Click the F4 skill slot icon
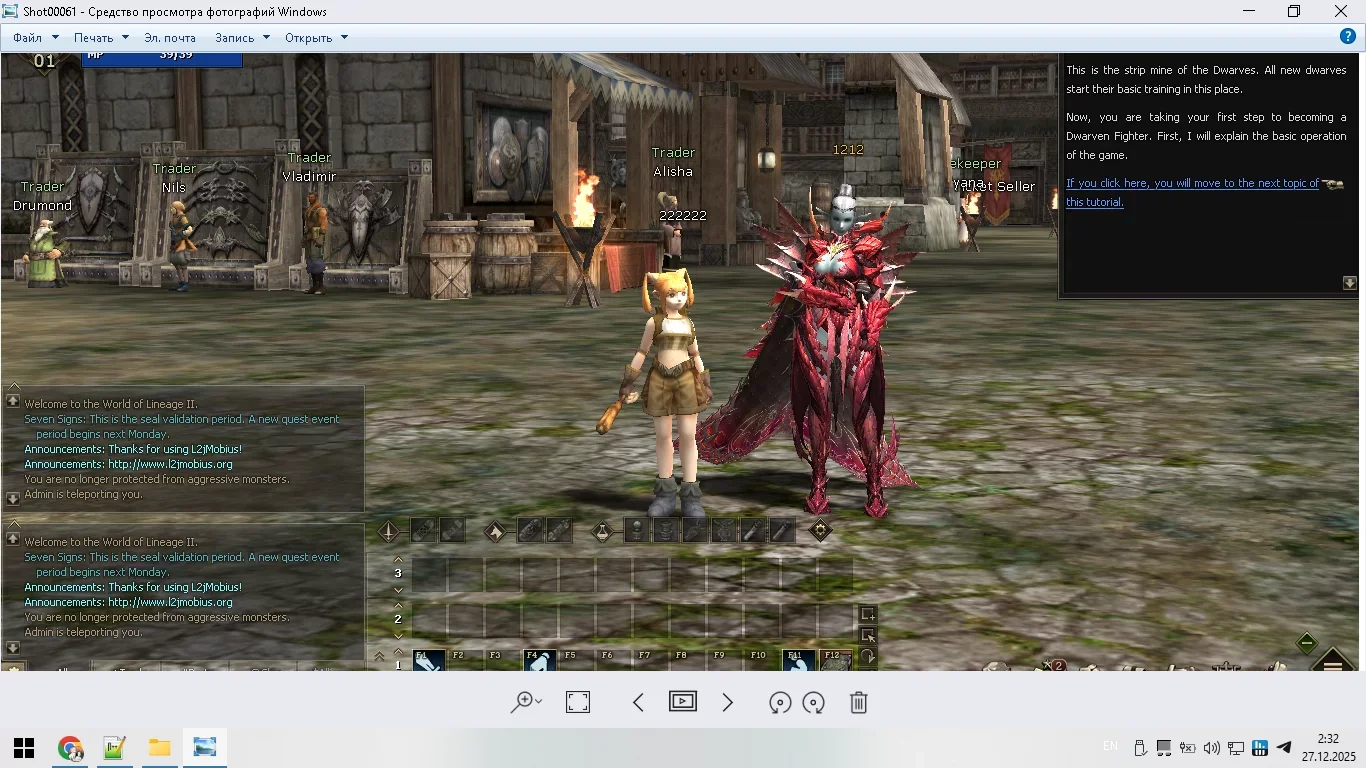 [x=540, y=661]
